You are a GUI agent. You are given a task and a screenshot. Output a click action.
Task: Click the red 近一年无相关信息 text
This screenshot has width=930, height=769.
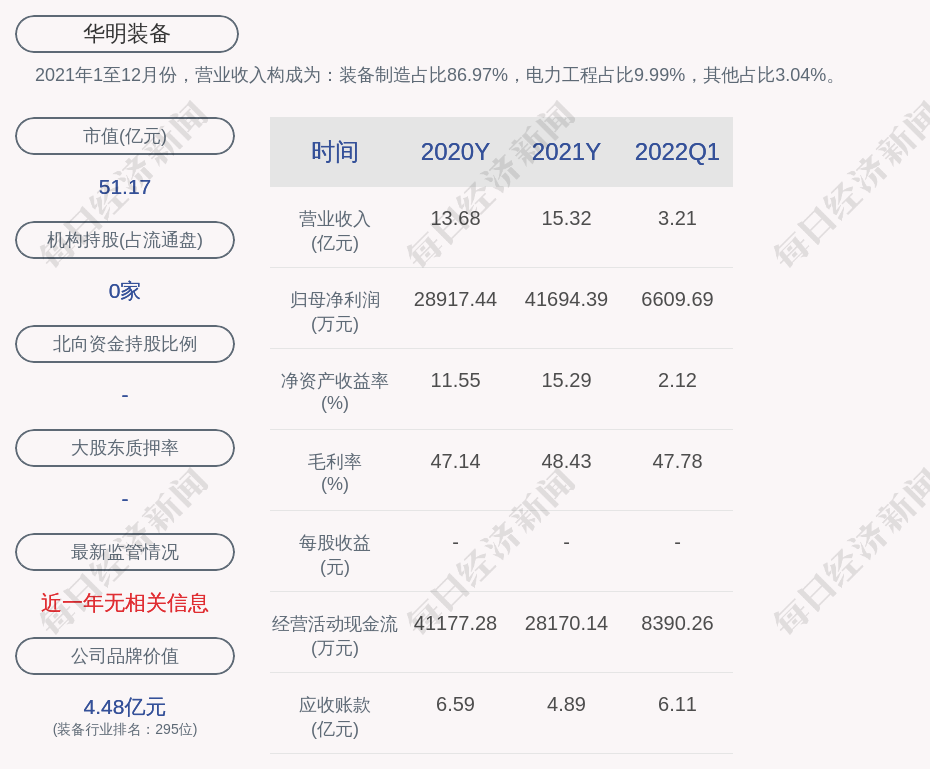(x=125, y=603)
